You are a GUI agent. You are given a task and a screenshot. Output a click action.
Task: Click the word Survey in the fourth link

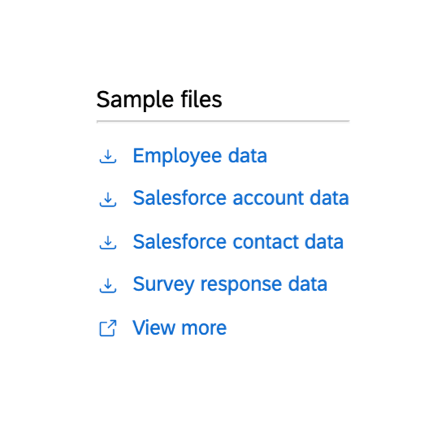click(163, 285)
